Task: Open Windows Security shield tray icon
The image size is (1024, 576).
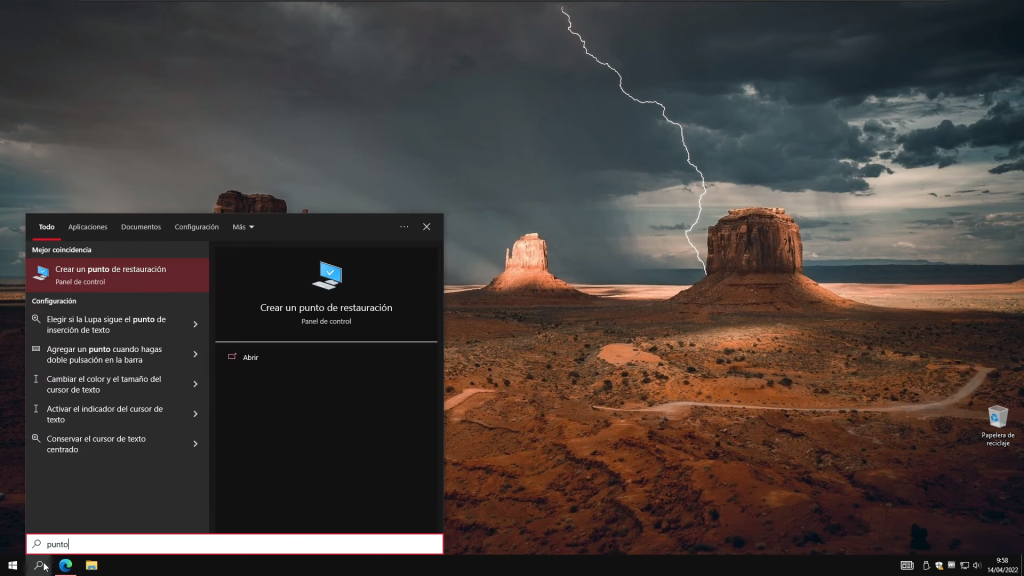Action: tap(940, 565)
